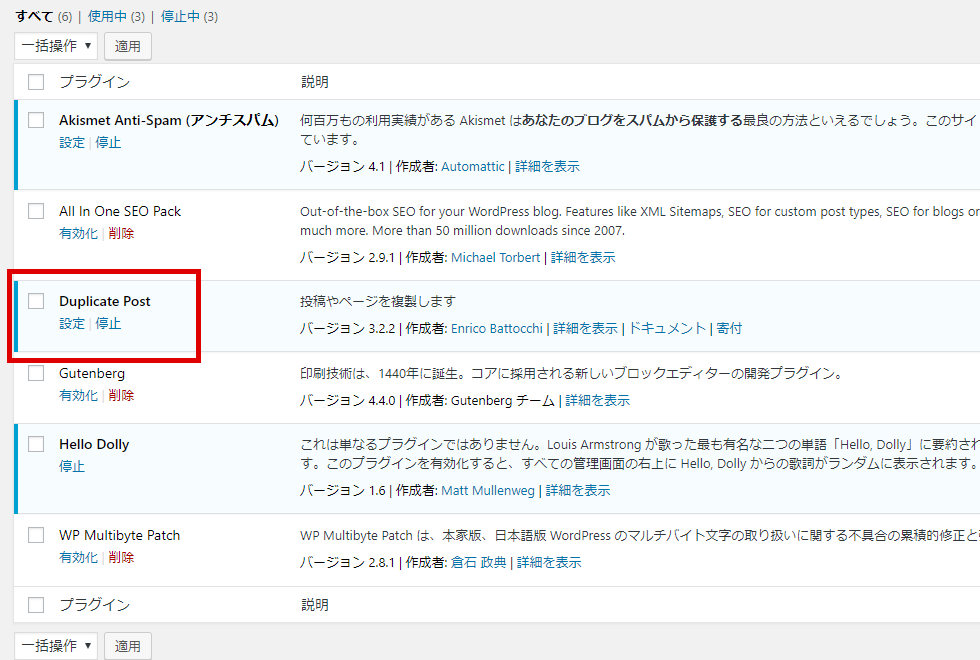This screenshot has width=980, height=660.
Task: Delete the Gutenberg plugin via 削除
Action: coord(121,395)
